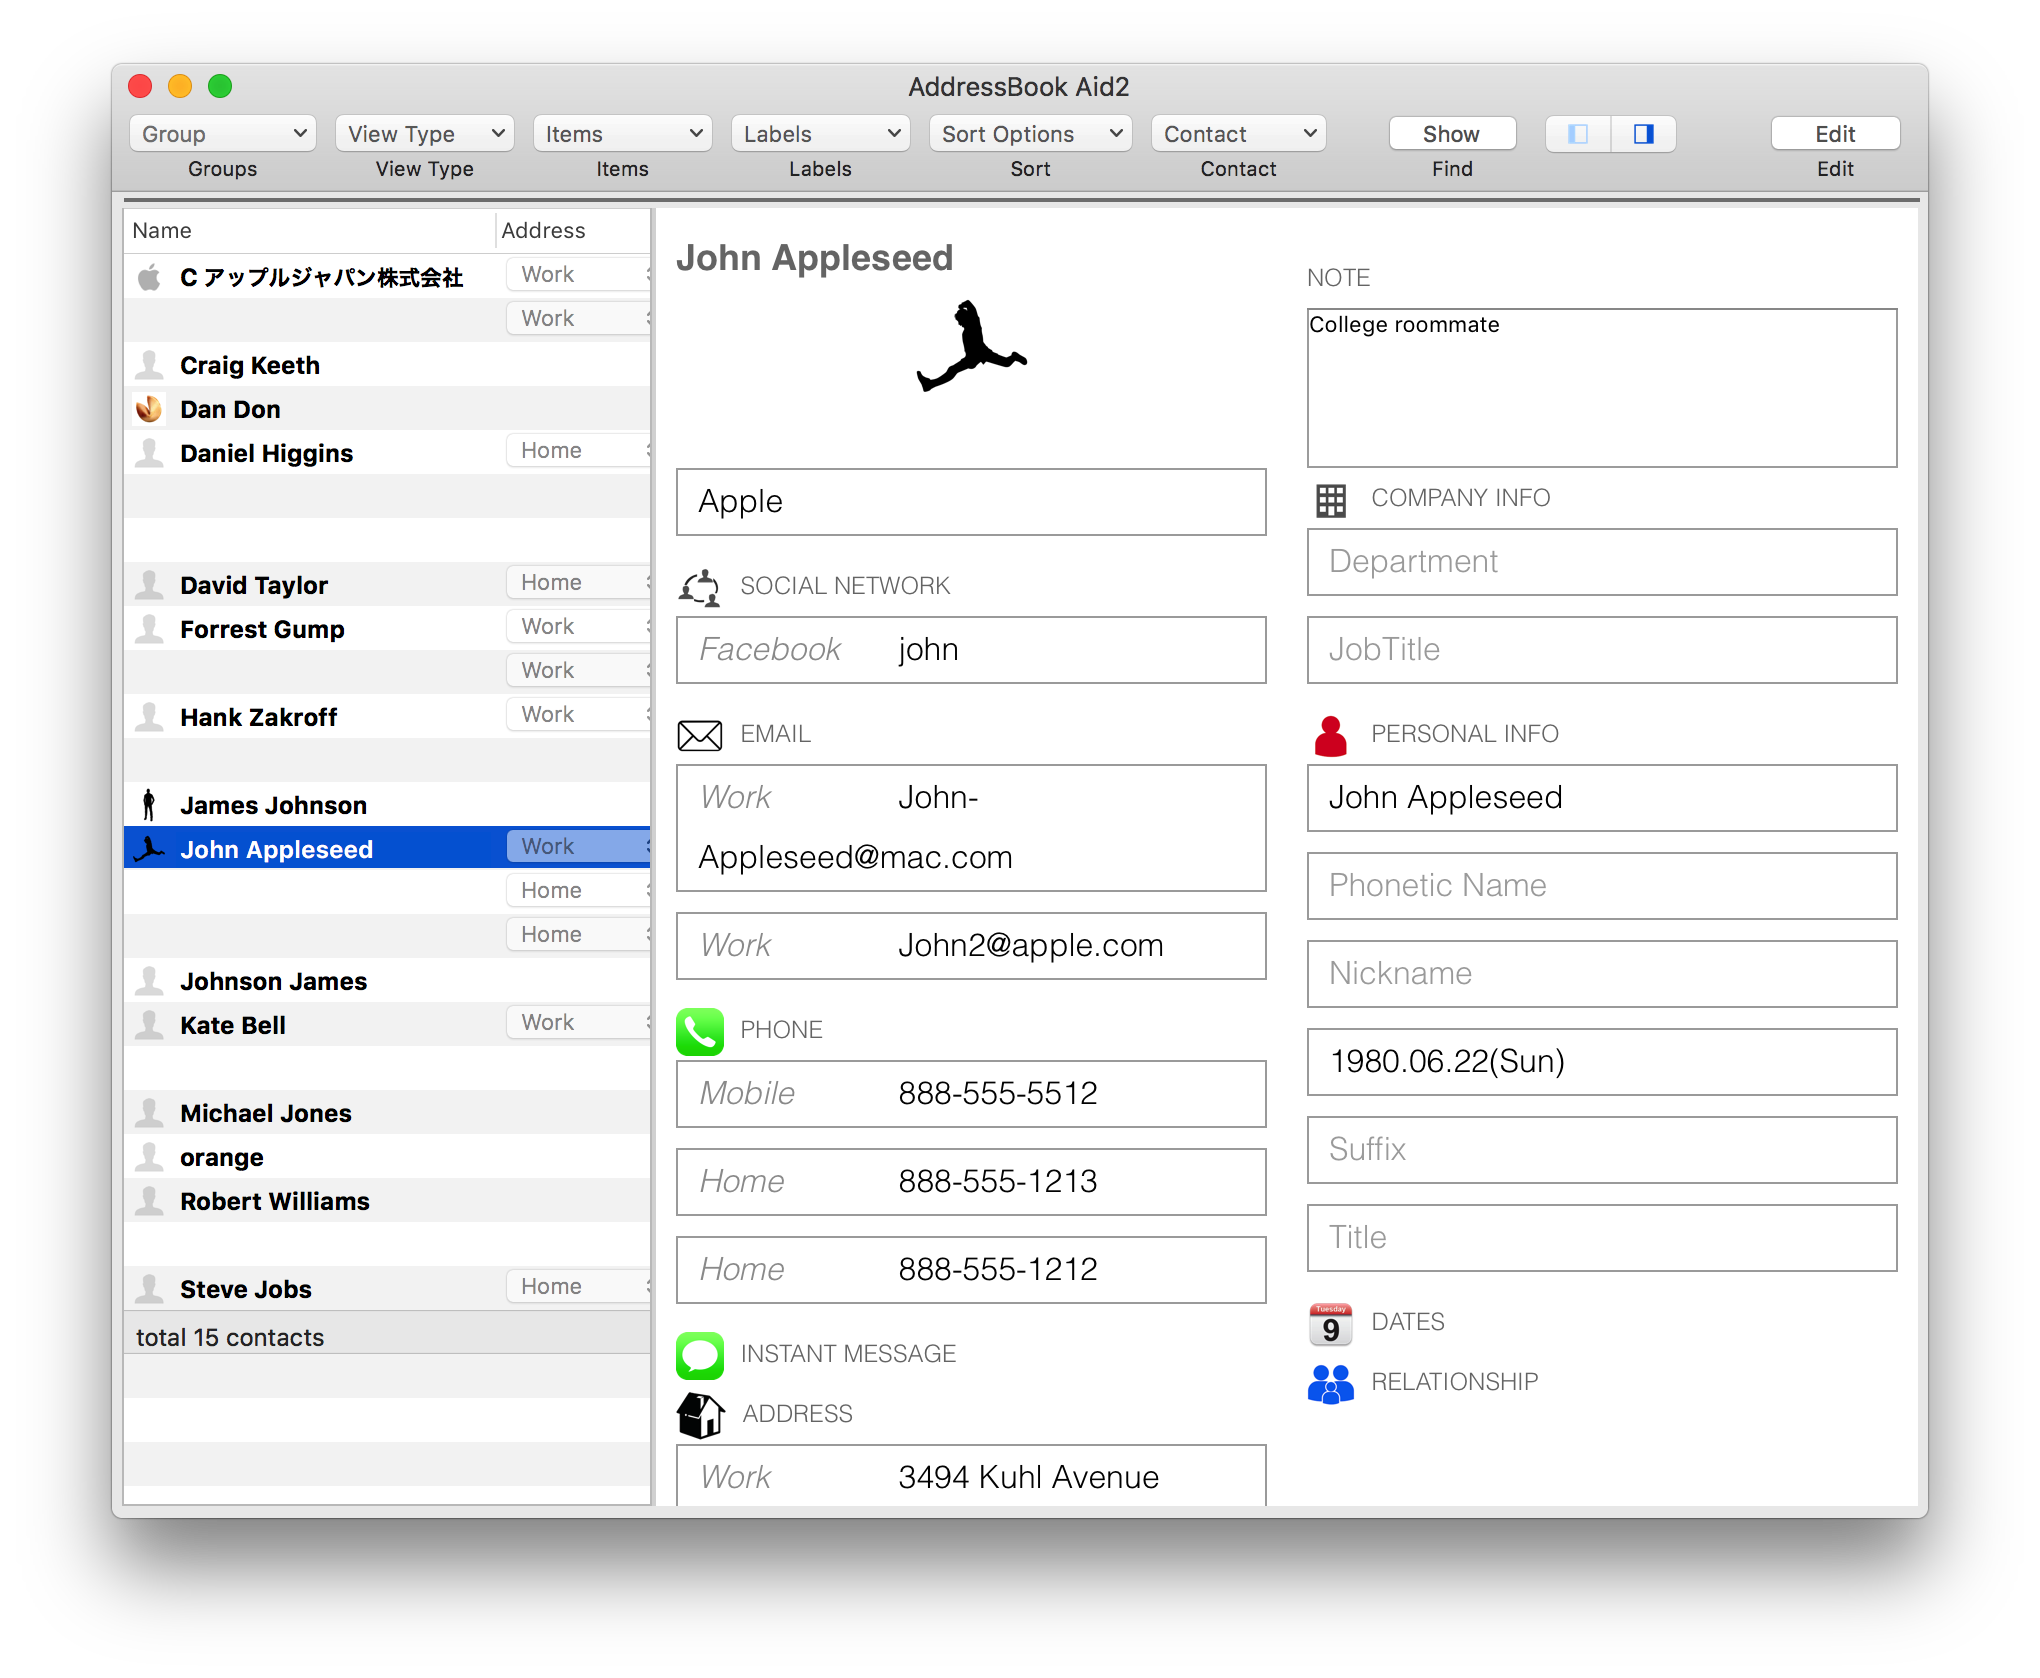This screenshot has height=1678, width=2040.
Task: Click Michael Jones' placeholder avatar icon
Action: [149, 1113]
